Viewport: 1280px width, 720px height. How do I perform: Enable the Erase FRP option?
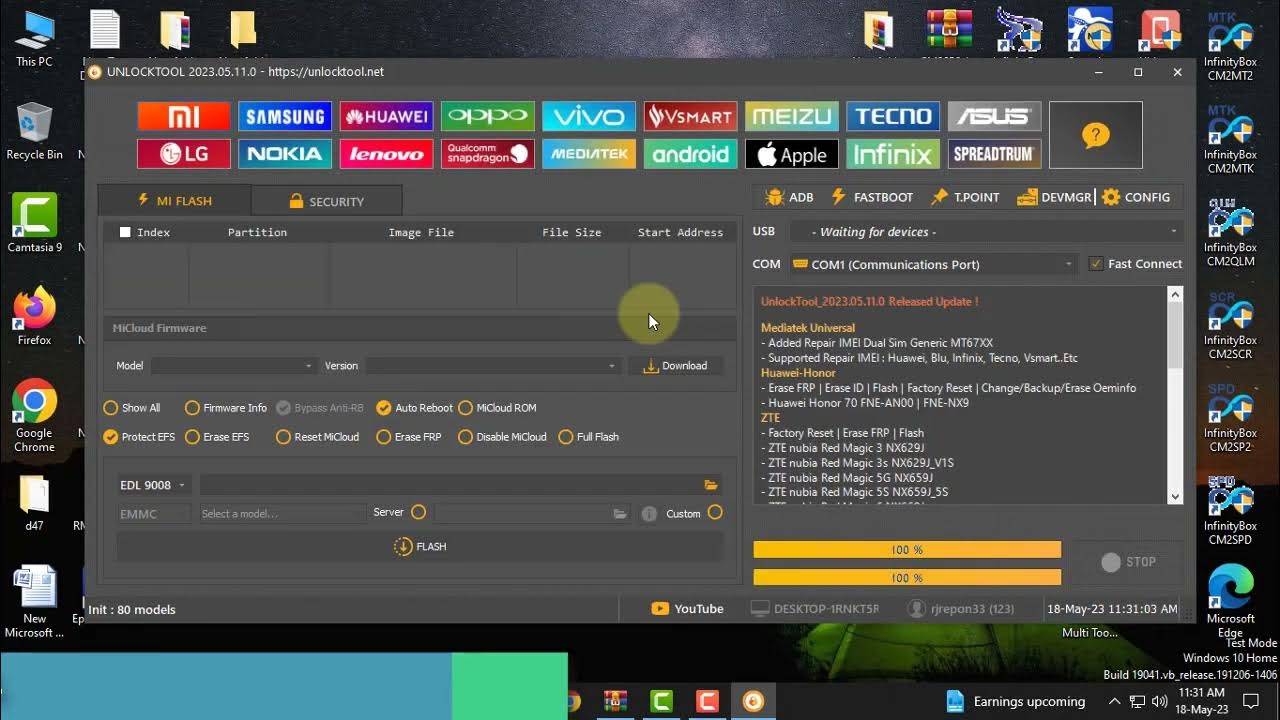(409, 437)
